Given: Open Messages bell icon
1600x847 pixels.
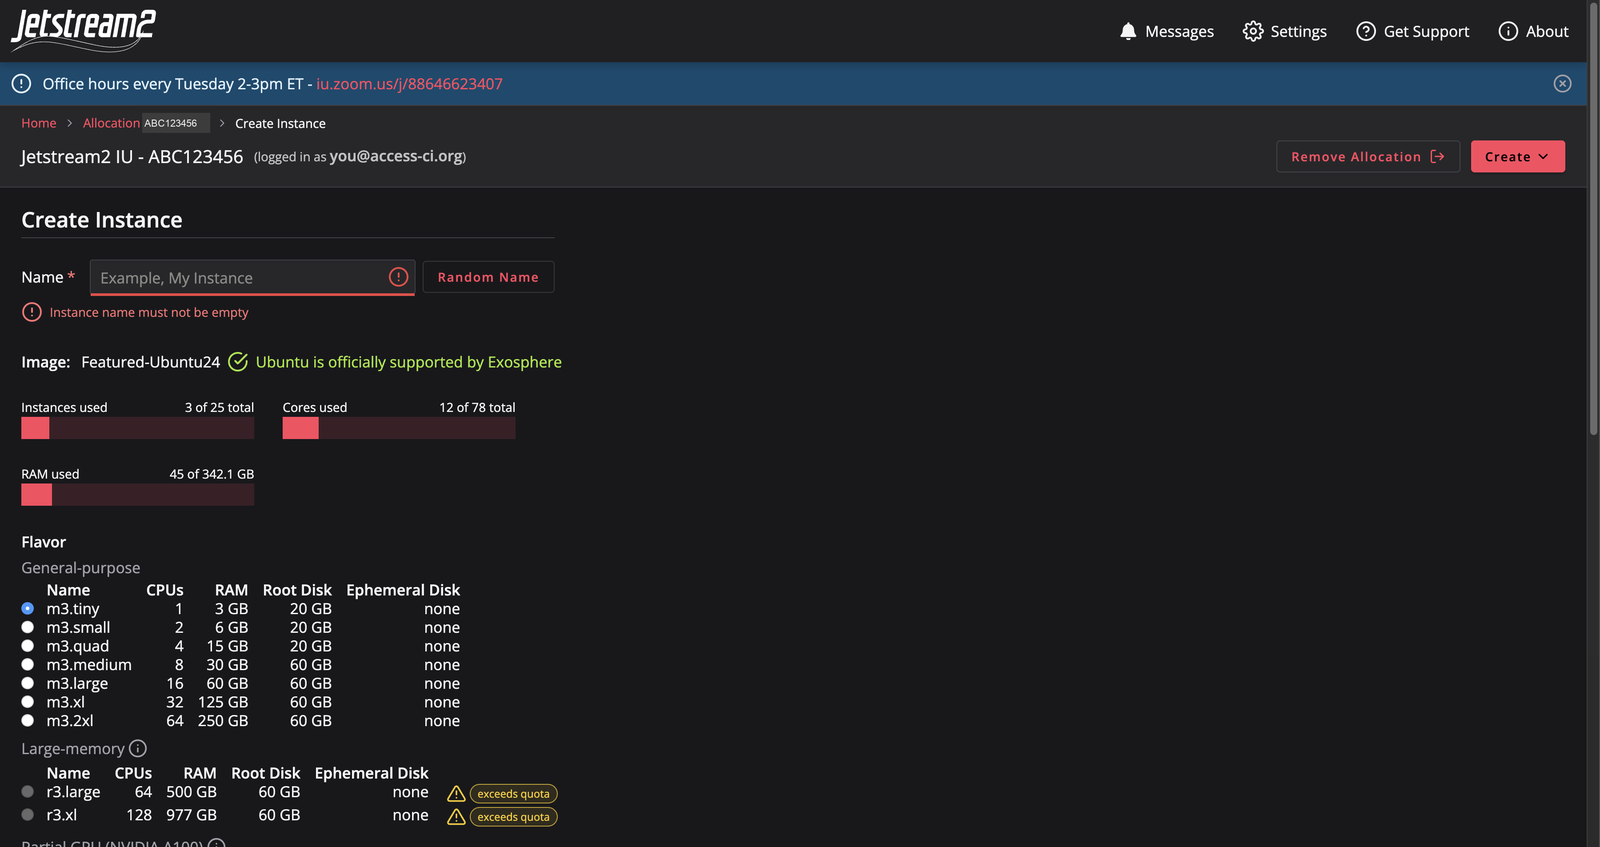Looking at the screenshot, I should 1128,31.
